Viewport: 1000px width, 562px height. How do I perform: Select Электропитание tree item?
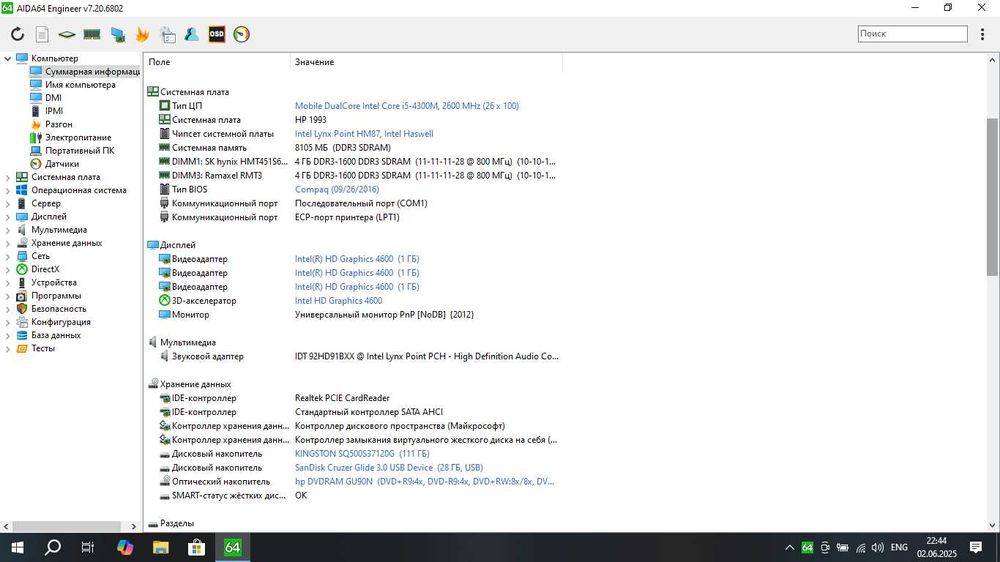pyautogui.click(x=78, y=137)
